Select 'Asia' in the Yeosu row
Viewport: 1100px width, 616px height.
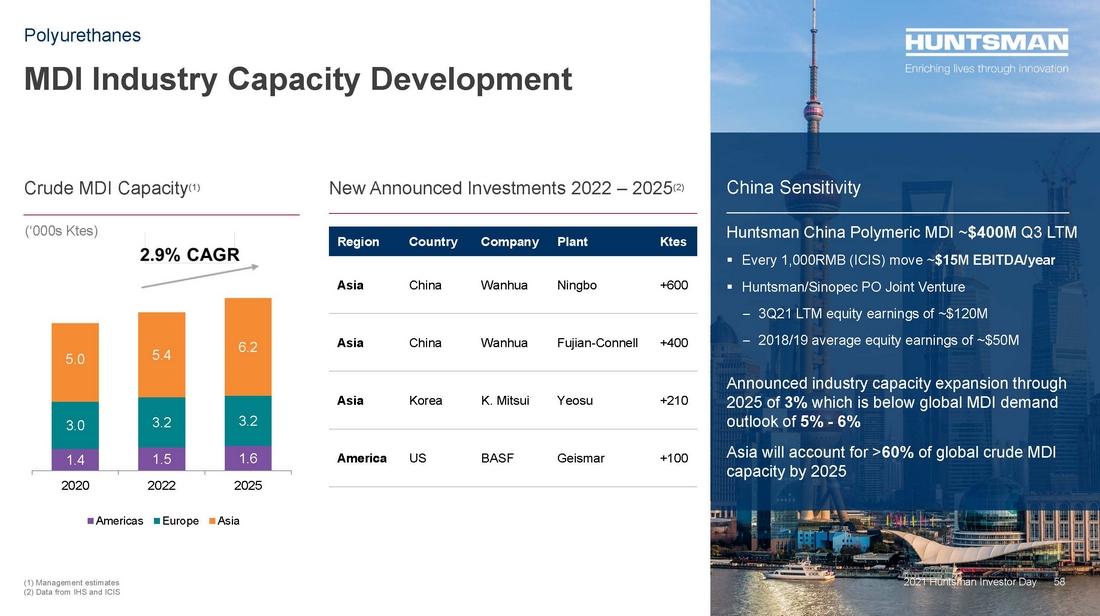coord(350,401)
